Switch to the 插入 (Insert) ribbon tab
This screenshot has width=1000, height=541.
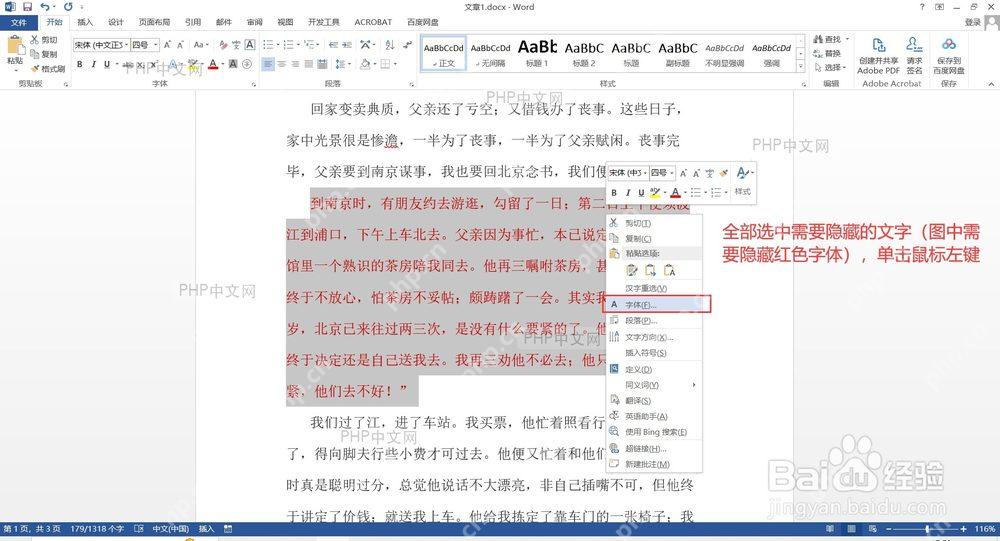85,22
